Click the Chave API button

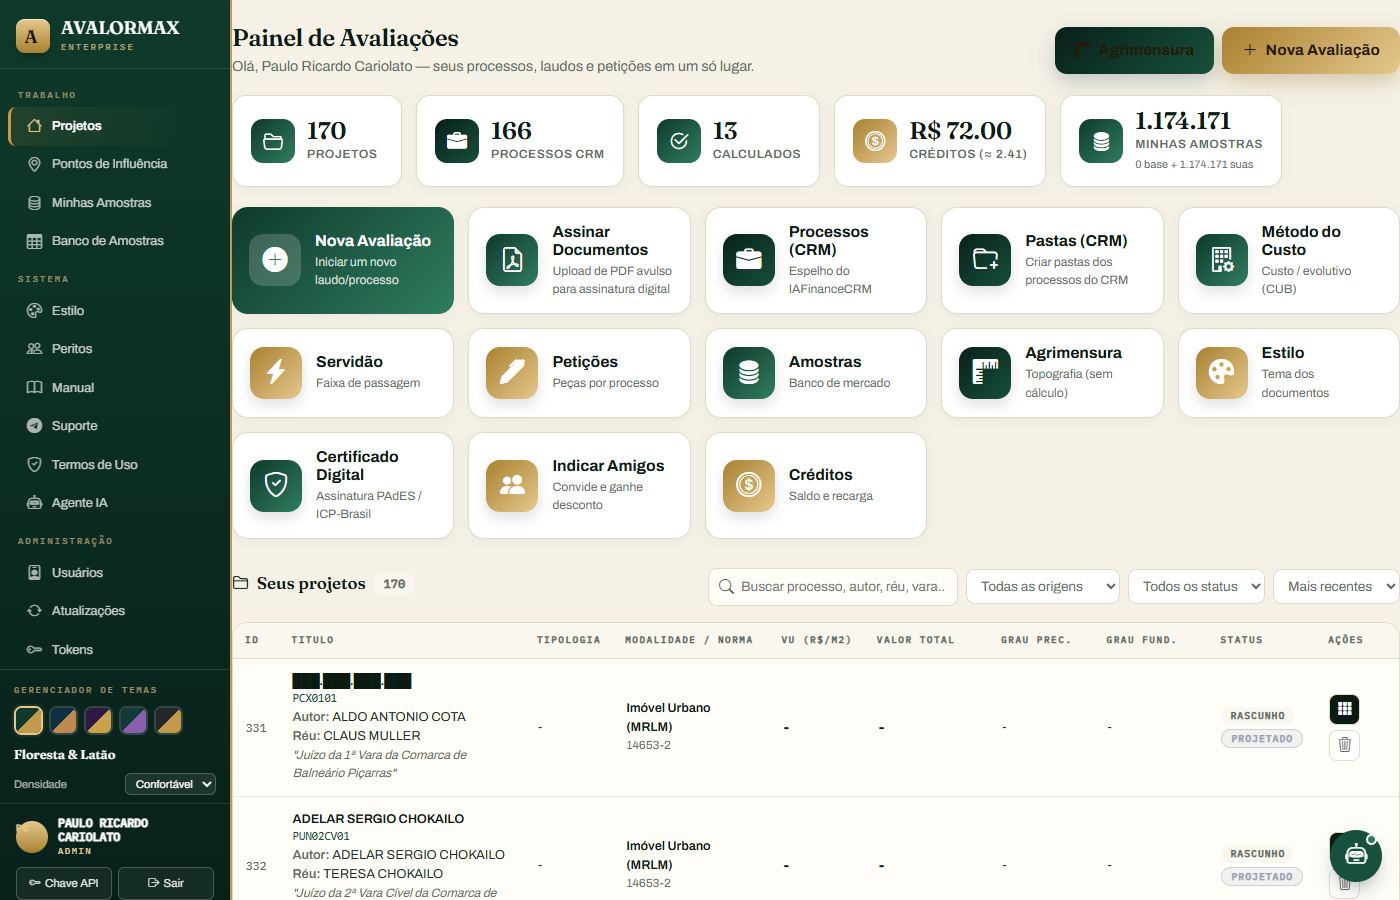click(x=64, y=883)
